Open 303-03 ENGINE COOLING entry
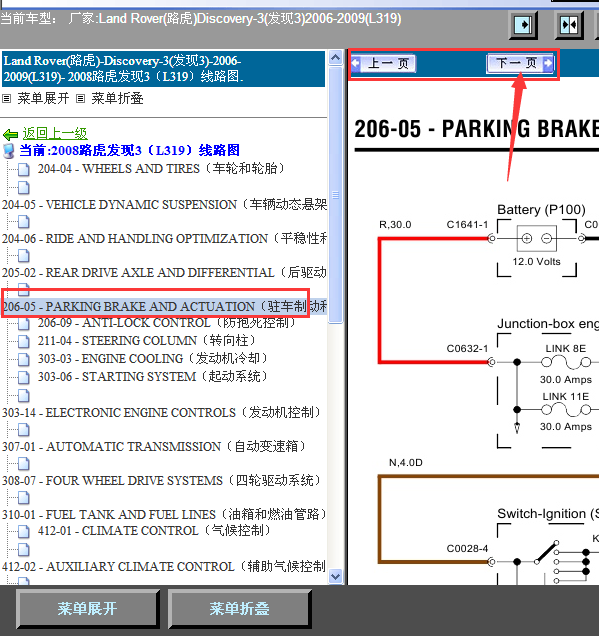 click(153, 359)
